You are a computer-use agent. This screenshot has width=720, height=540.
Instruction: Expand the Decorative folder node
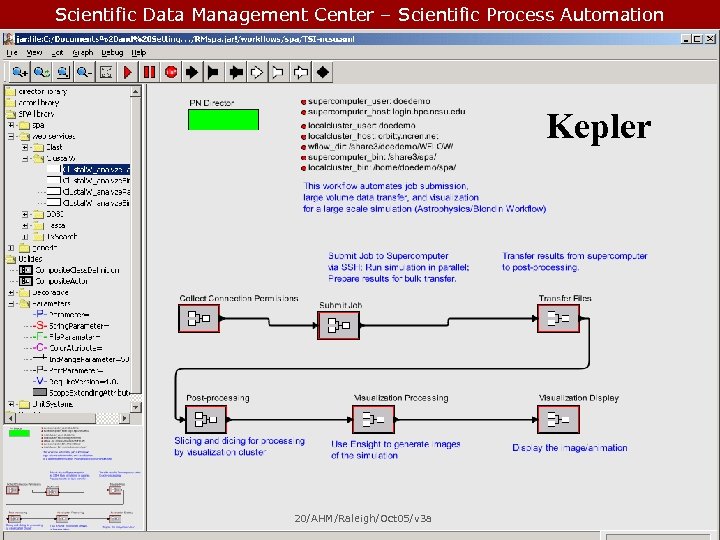click(x=11, y=292)
